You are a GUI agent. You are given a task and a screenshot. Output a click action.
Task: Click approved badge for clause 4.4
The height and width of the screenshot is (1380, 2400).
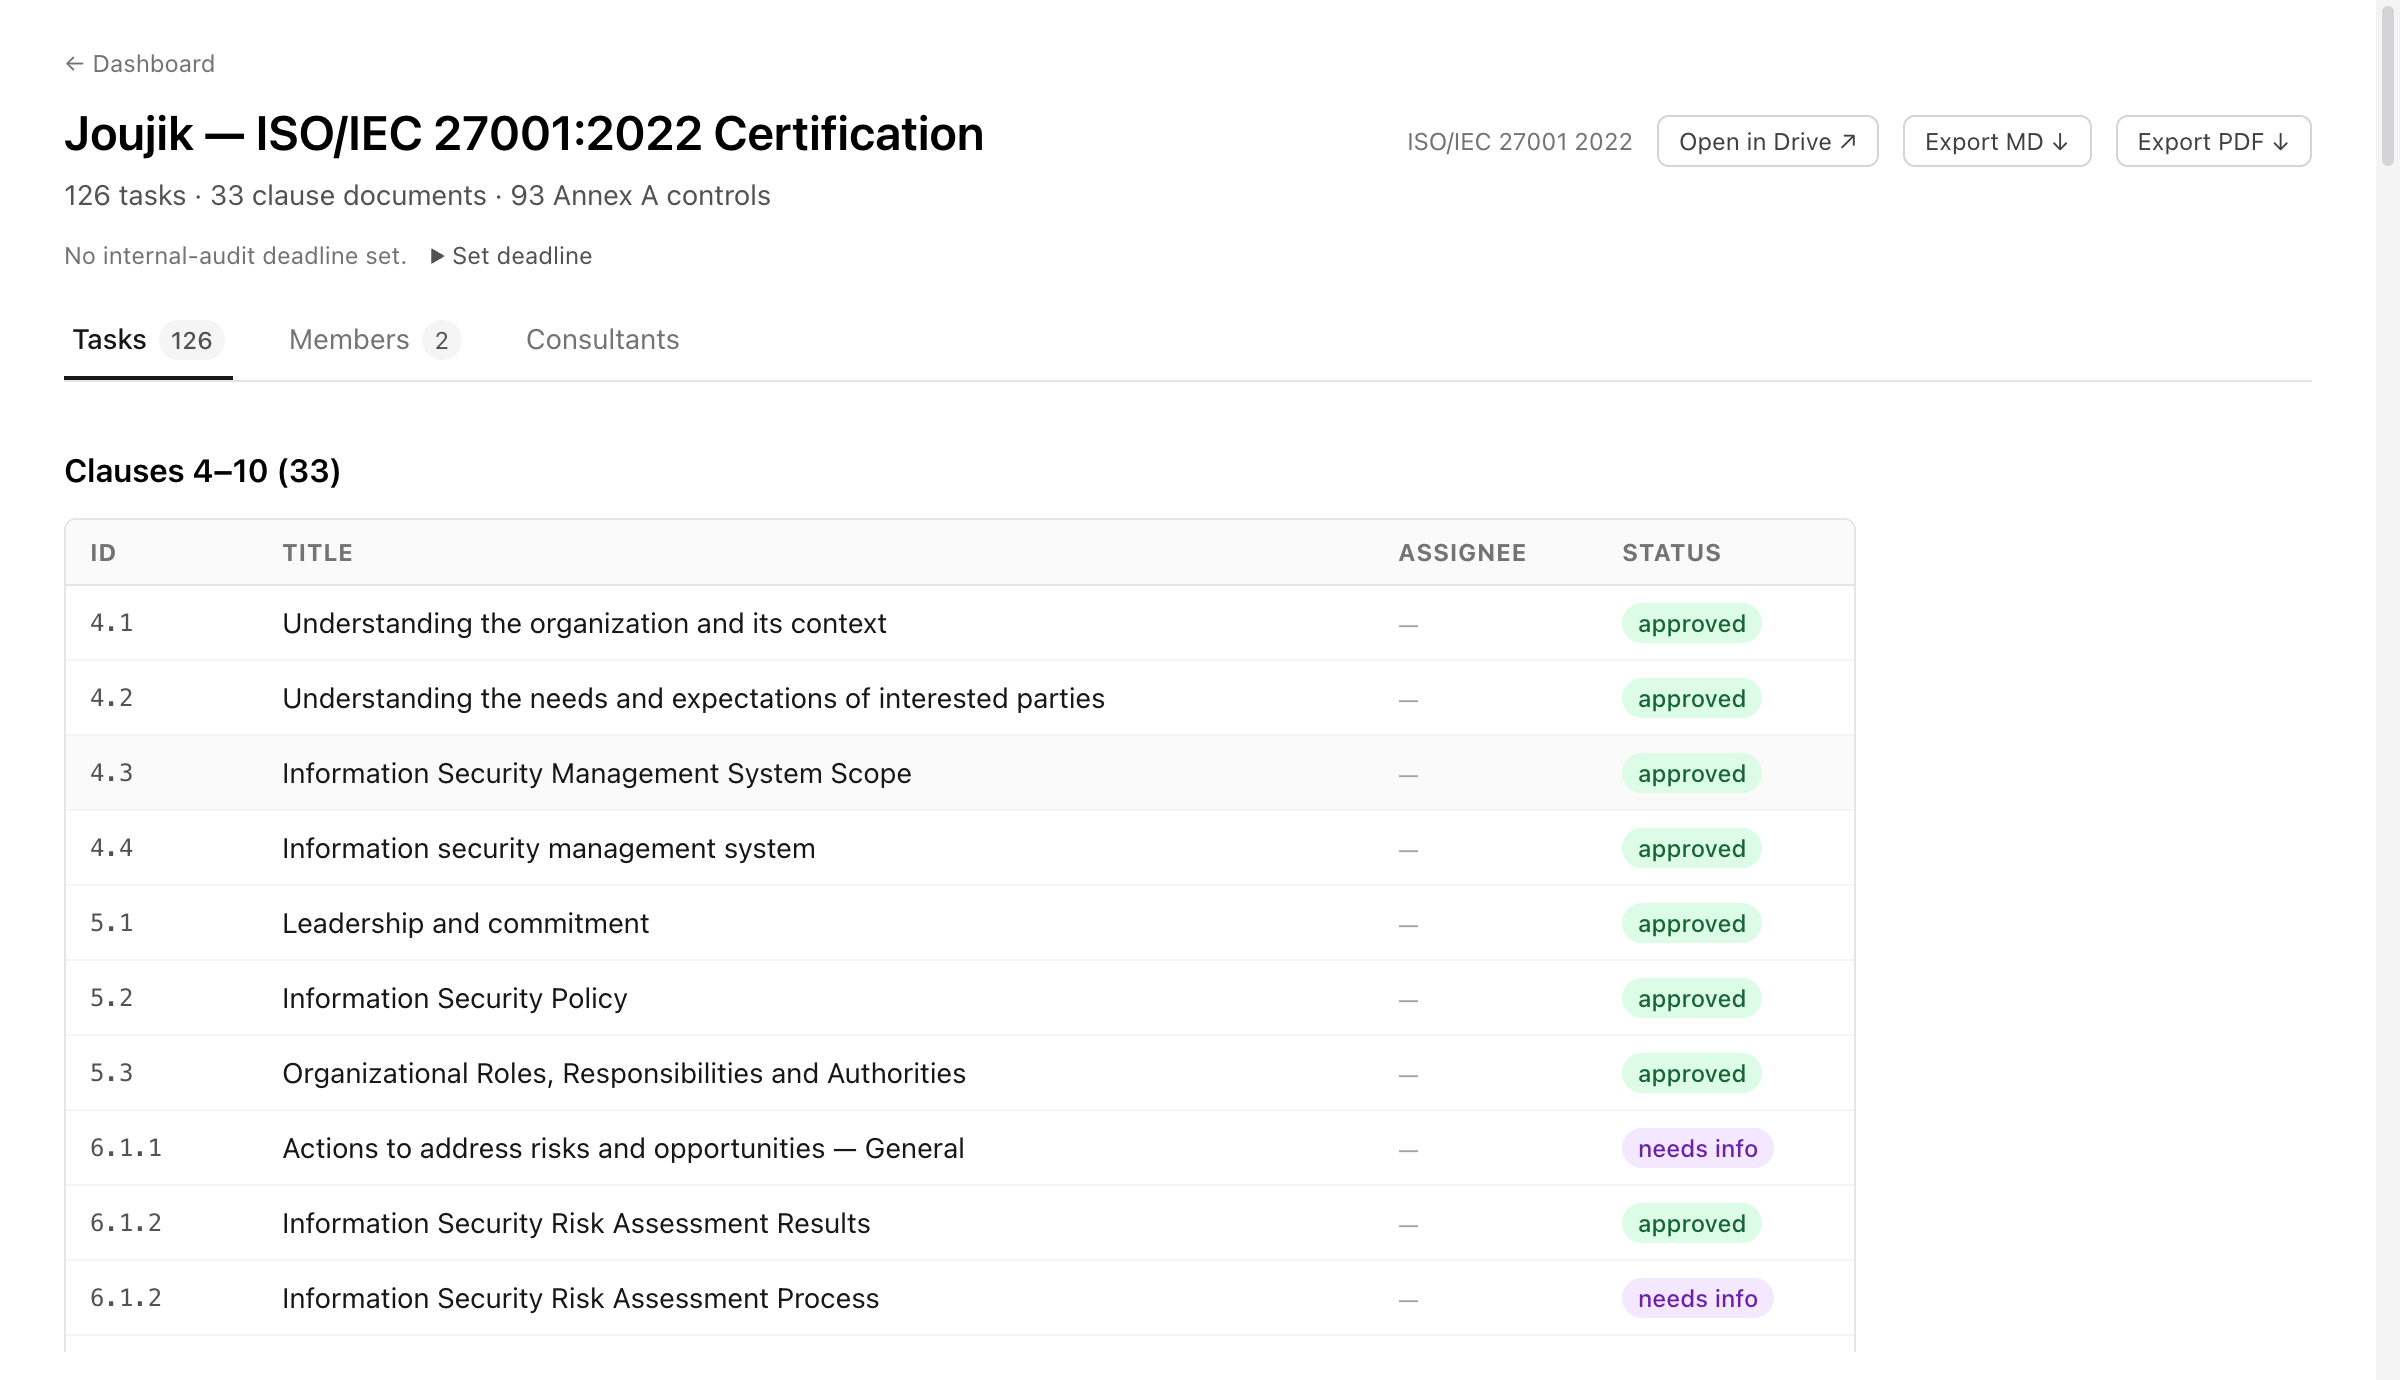tap(1691, 848)
